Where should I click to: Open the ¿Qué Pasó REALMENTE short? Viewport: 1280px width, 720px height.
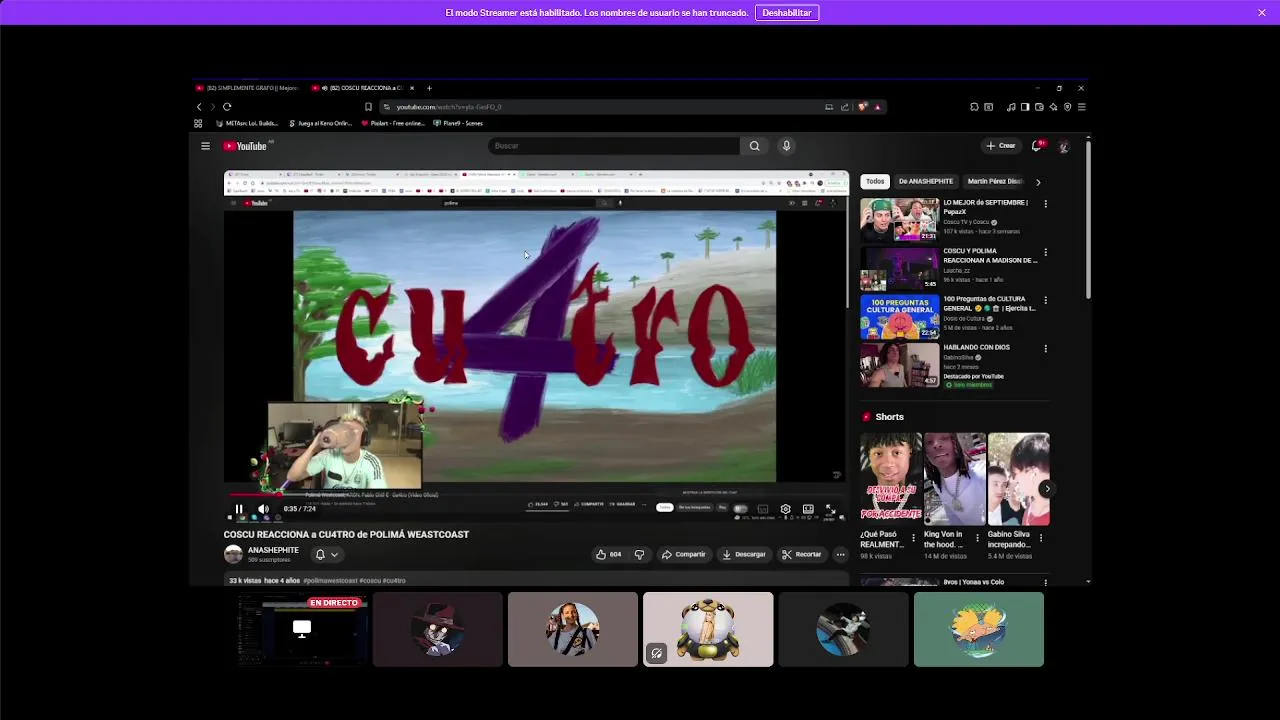coord(891,480)
